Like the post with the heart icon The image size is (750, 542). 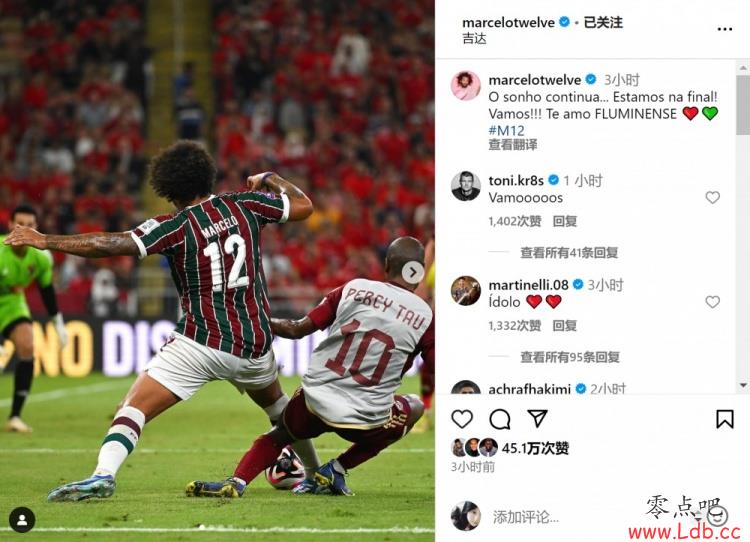(x=462, y=419)
